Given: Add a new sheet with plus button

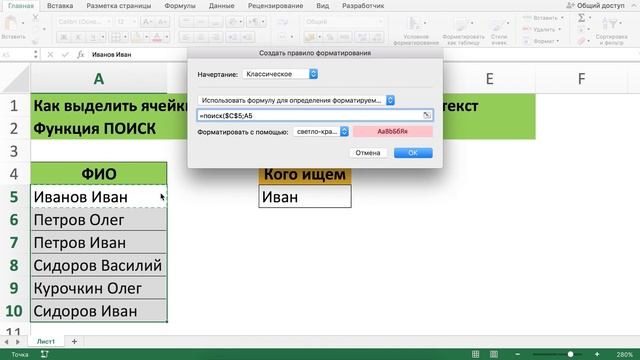Looking at the screenshot, I should point(74,341).
